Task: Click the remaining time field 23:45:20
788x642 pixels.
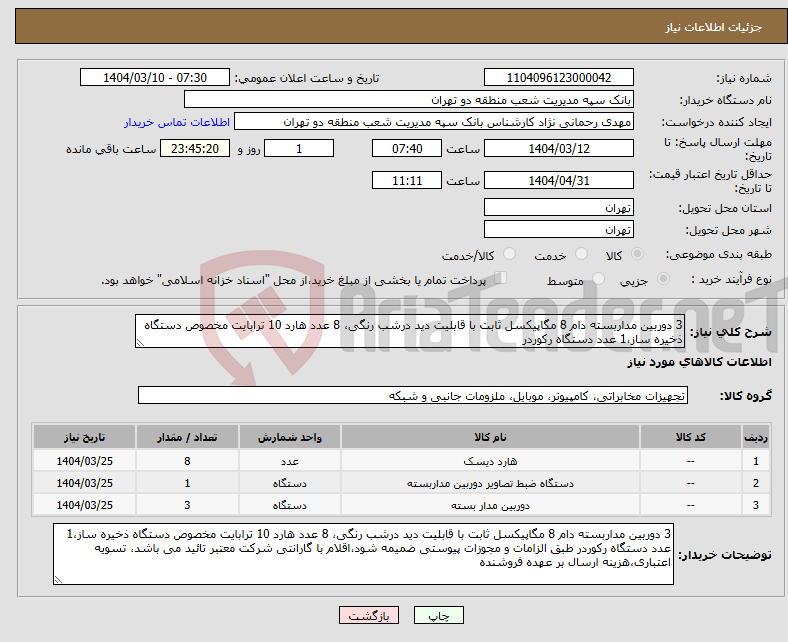Action: pyautogui.click(x=194, y=148)
